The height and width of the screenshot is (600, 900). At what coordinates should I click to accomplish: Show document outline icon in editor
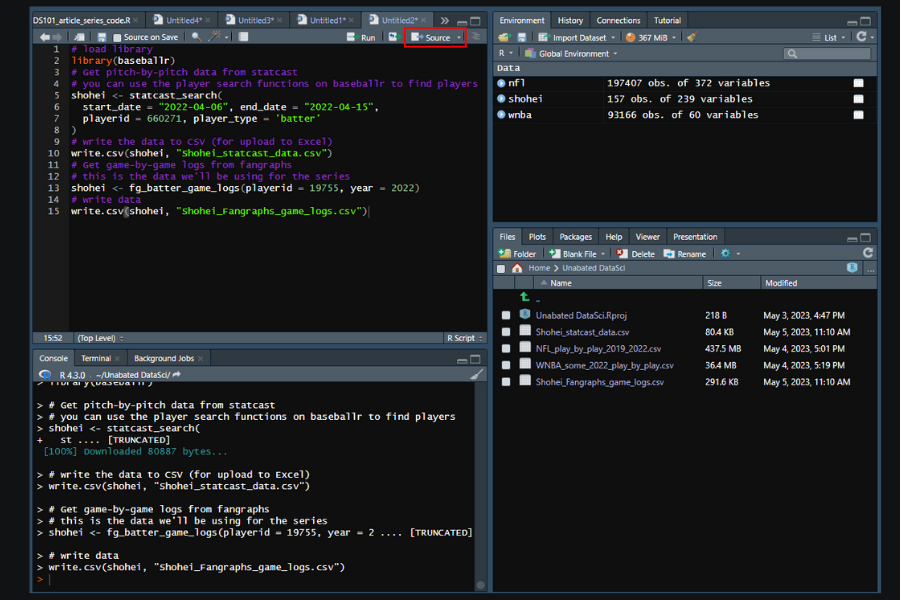tap(476, 37)
